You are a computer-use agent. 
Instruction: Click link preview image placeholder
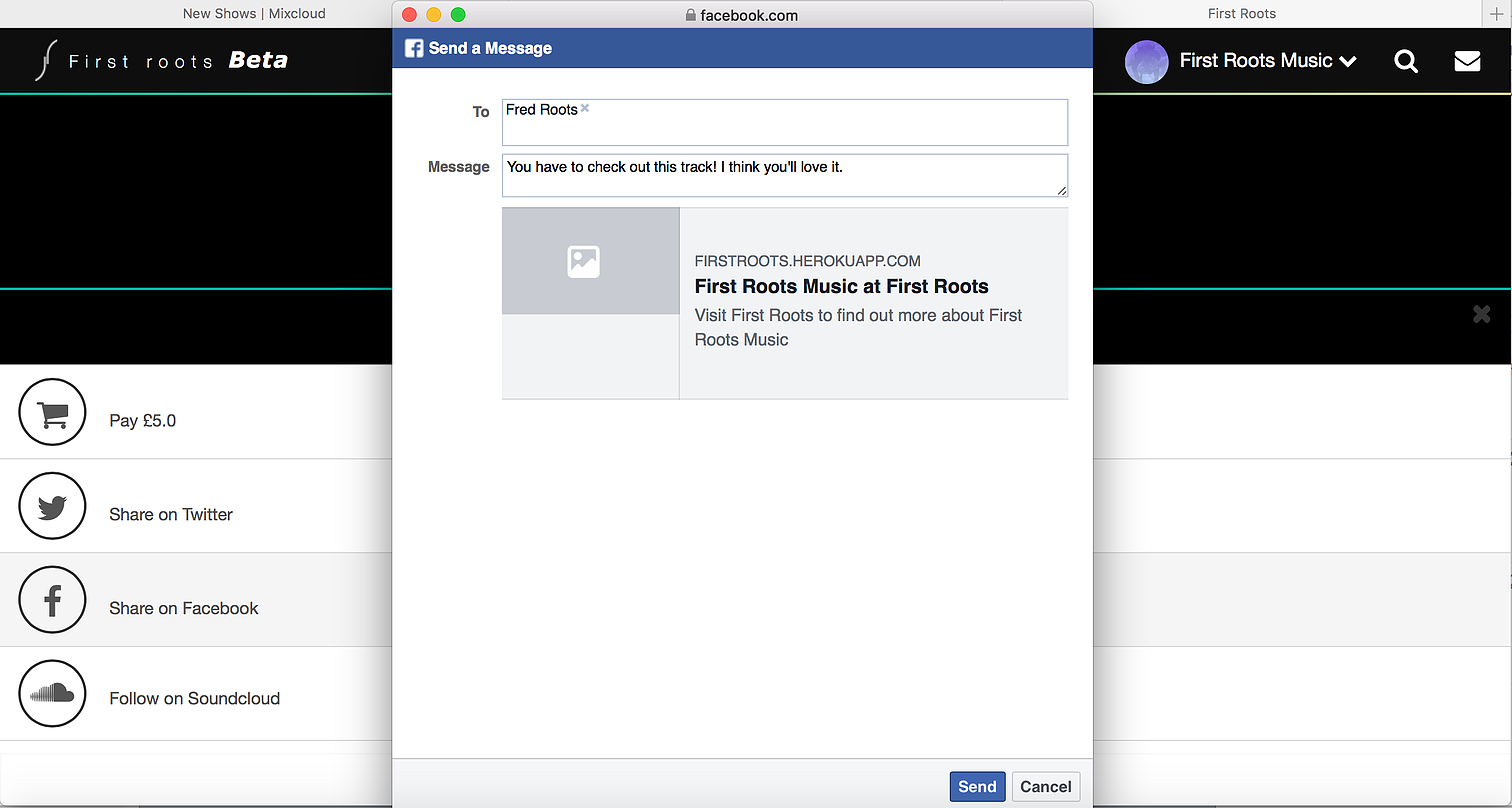click(590, 261)
